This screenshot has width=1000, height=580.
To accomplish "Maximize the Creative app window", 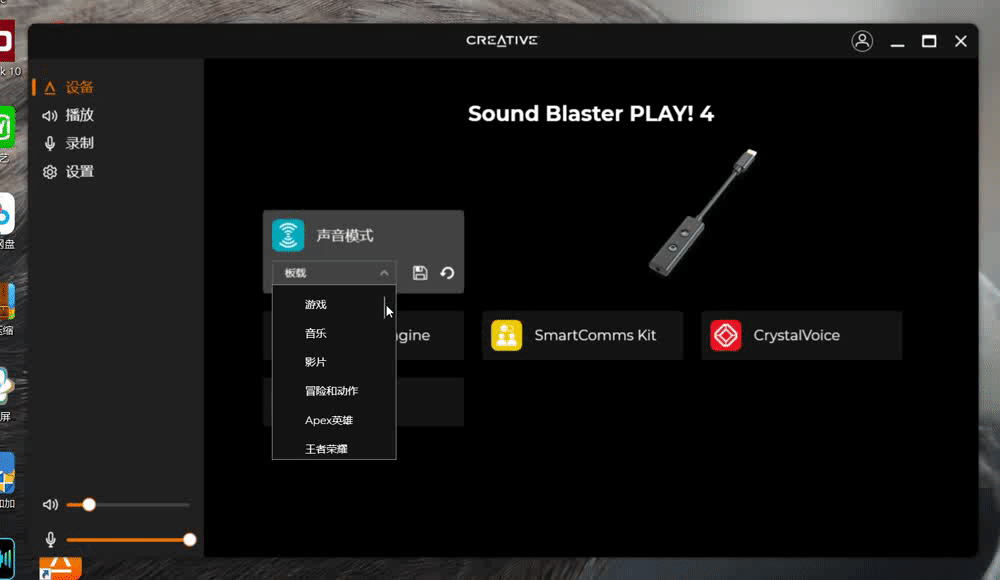I will pos(929,41).
